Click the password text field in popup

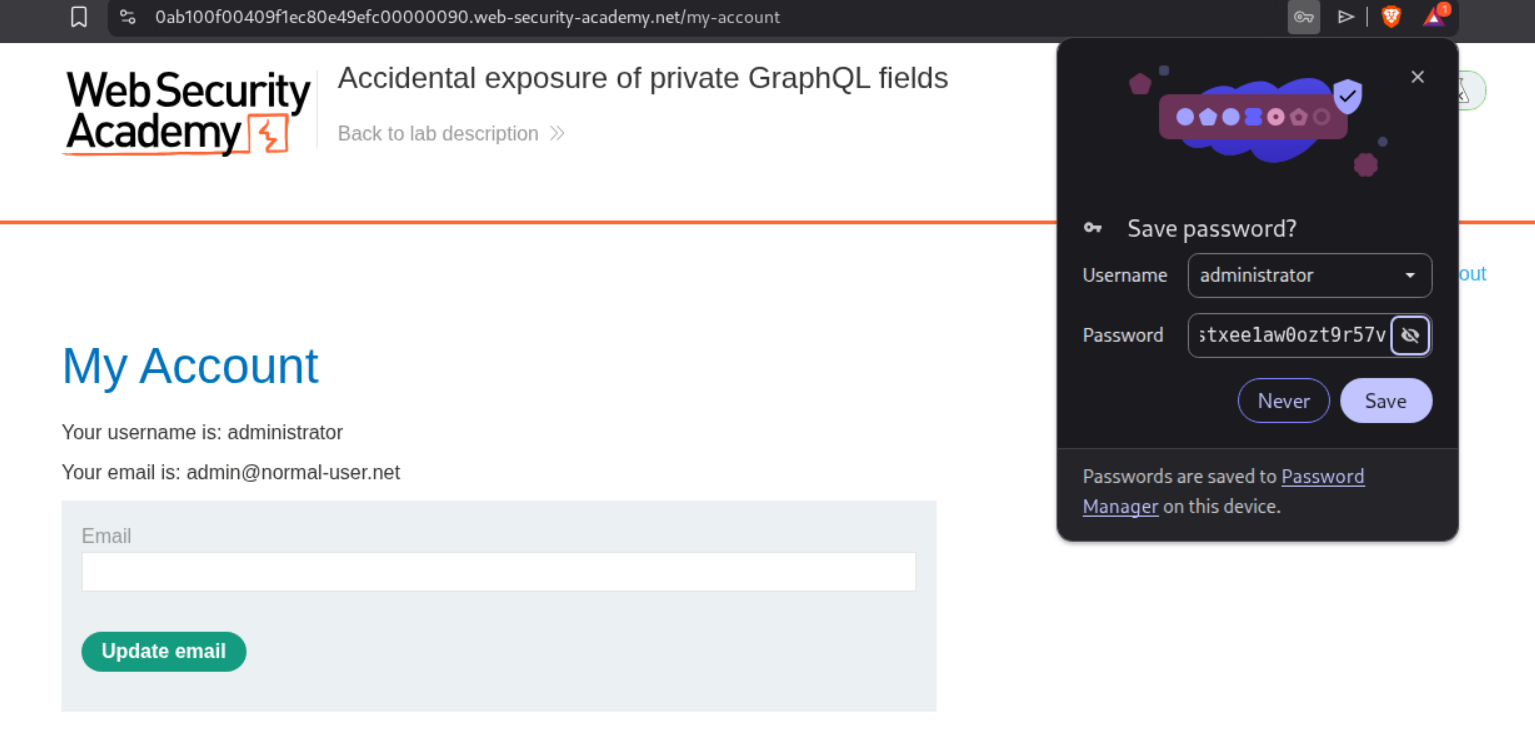click(1288, 336)
